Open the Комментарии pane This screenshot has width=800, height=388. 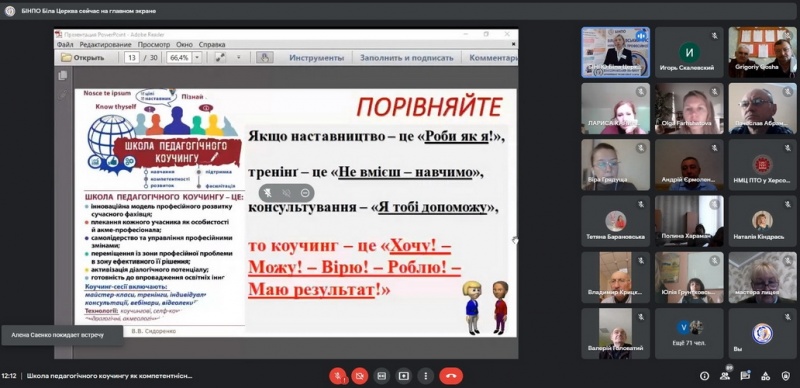[x=493, y=58]
